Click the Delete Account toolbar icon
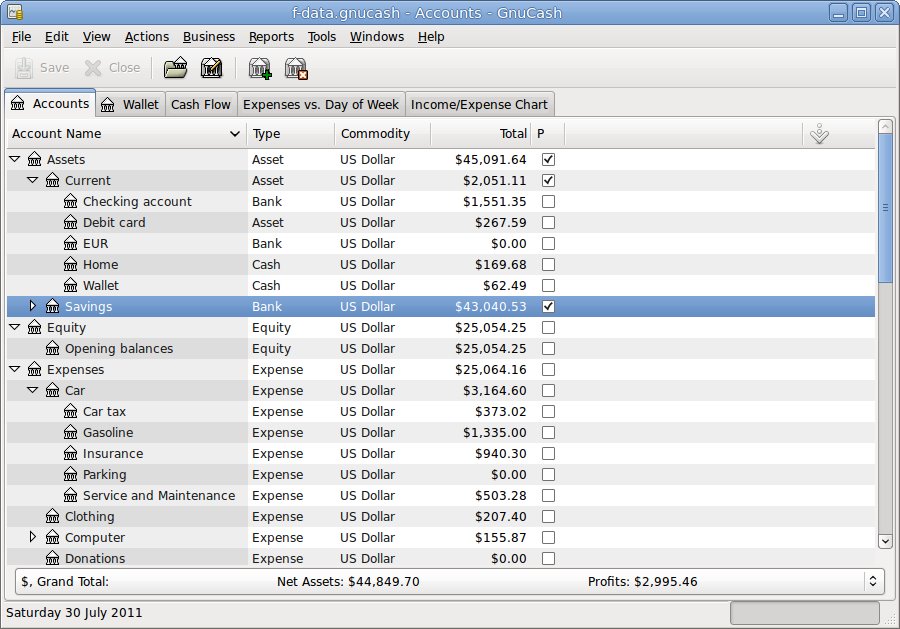Image resolution: width=900 pixels, height=629 pixels. pyautogui.click(x=296, y=68)
